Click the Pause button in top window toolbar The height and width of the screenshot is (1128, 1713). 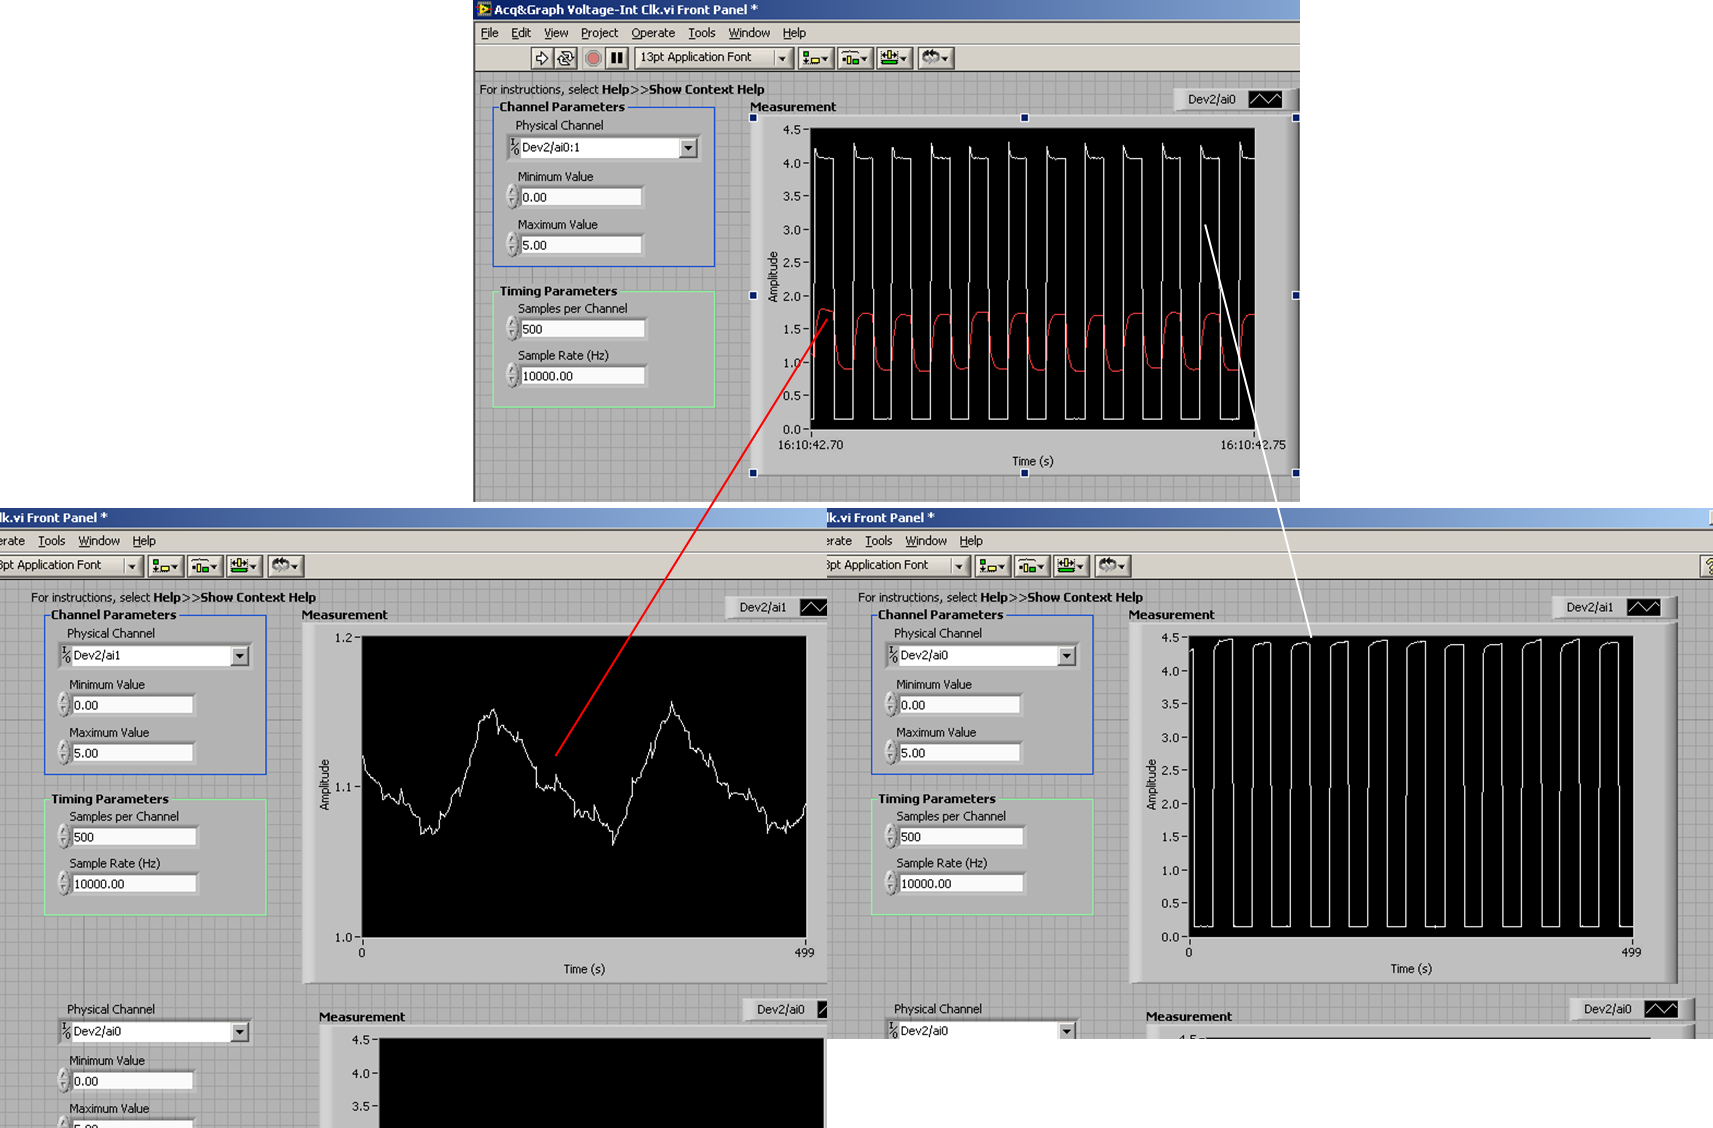617,58
